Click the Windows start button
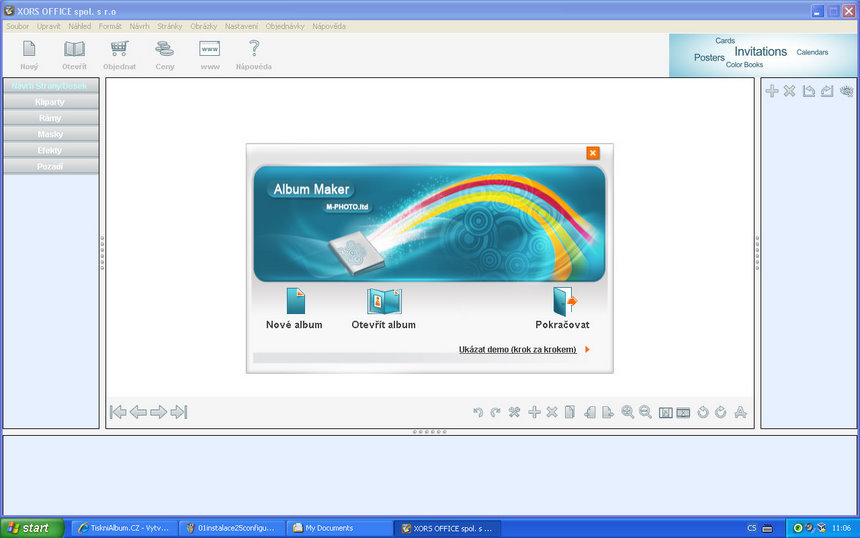860x538 pixels. pos(32,528)
